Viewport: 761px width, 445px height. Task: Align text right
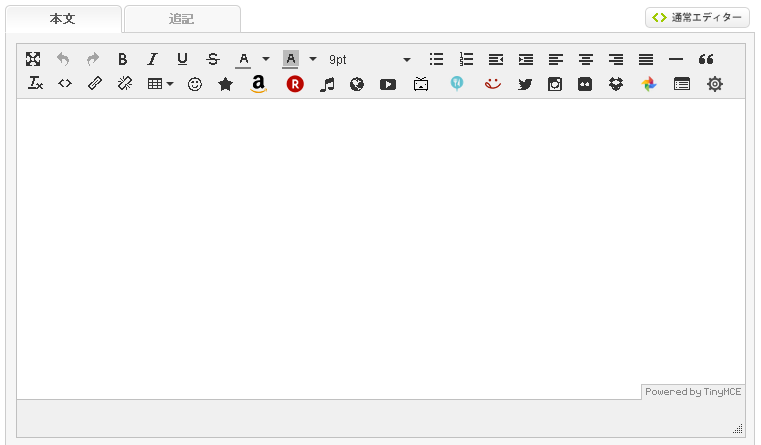tap(616, 59)
